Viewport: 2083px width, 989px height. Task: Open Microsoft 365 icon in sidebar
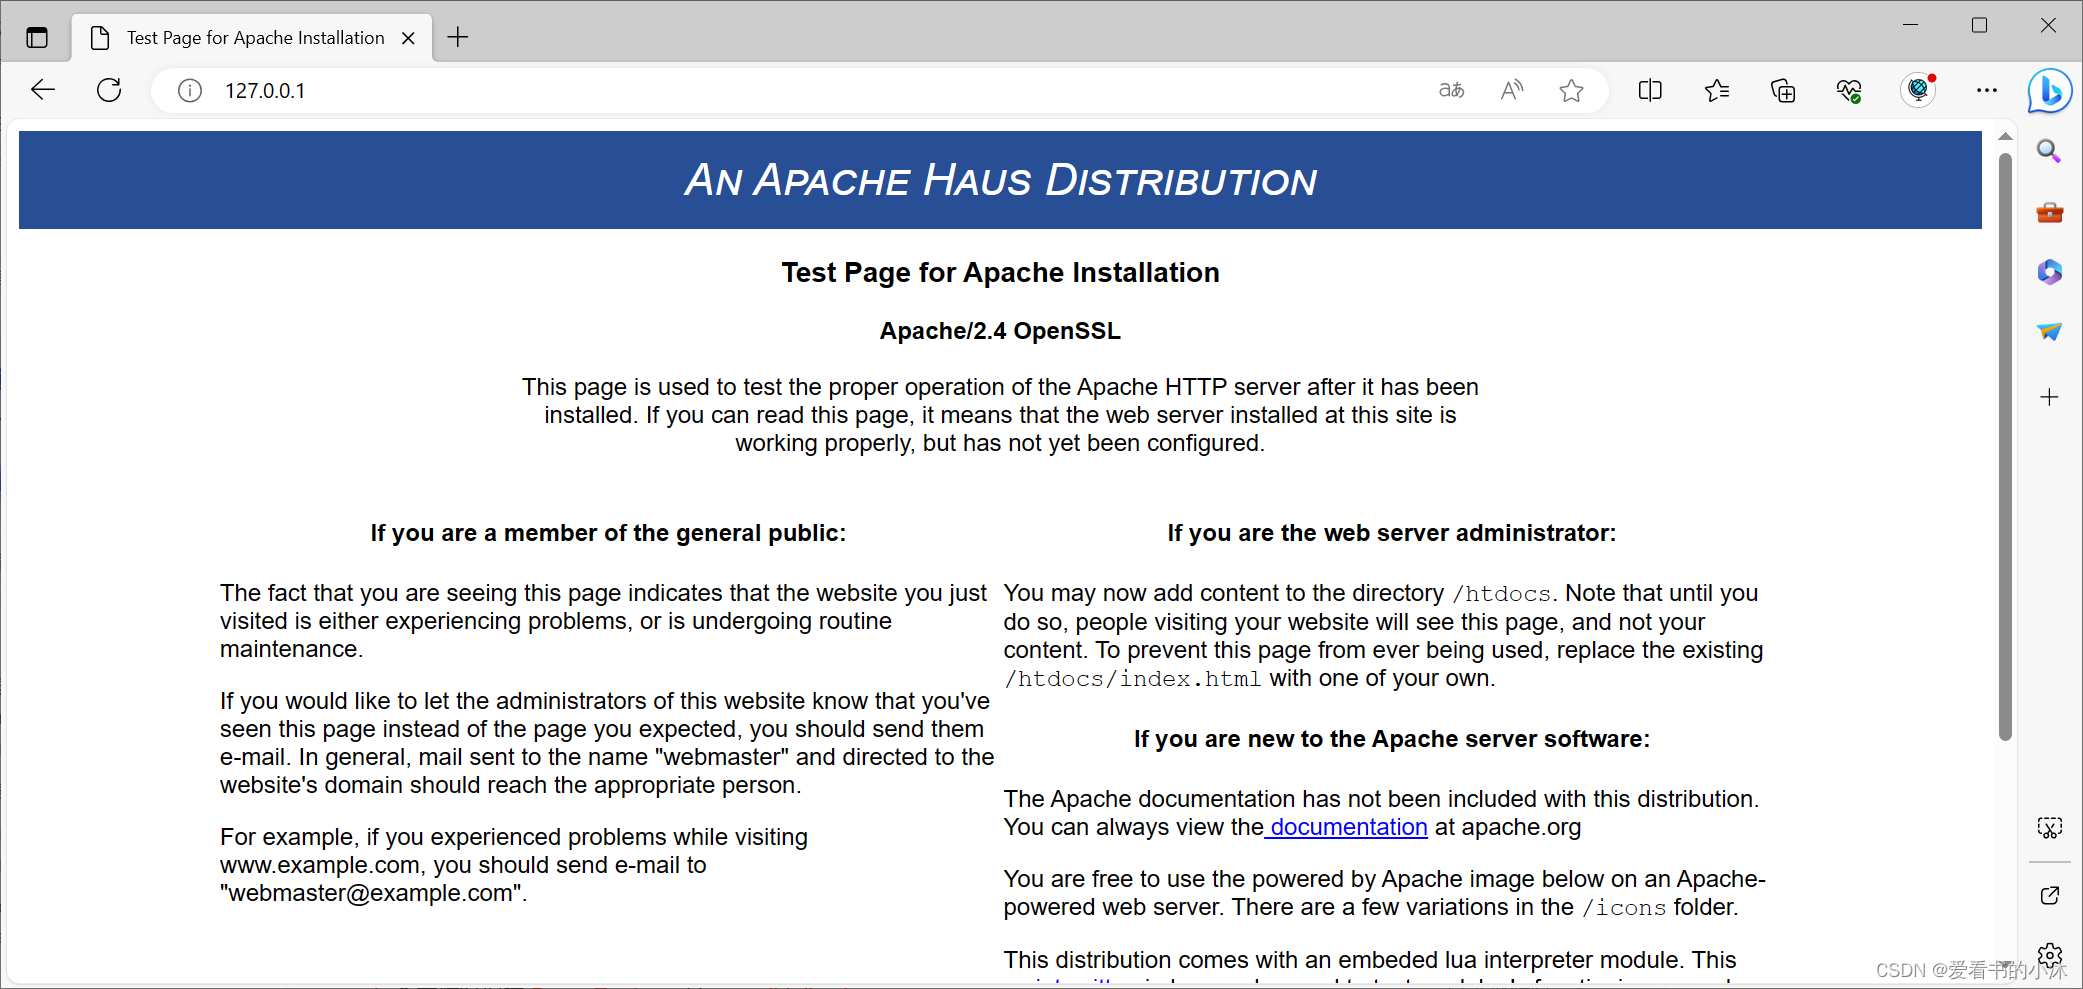pos(2049,271)
